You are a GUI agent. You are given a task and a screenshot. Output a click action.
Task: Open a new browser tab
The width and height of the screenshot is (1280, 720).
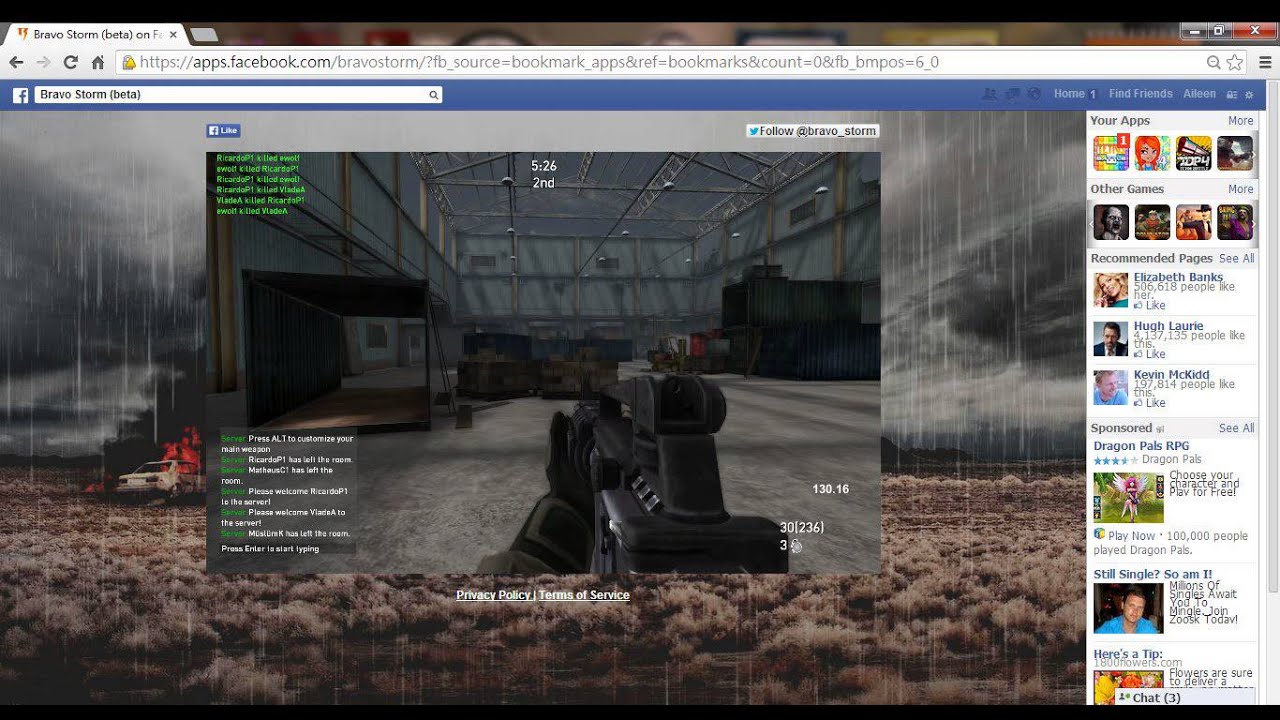coord(203,35)
